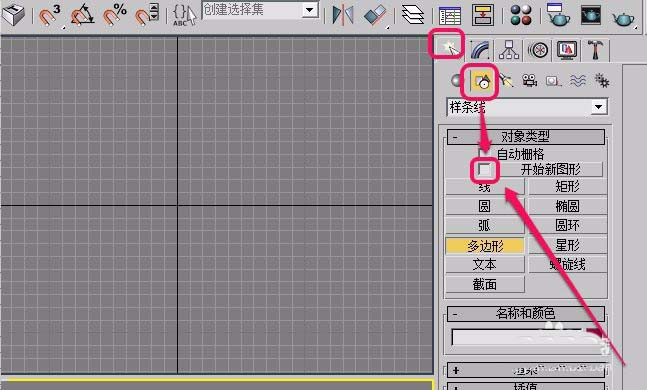
Task: Switch to the Modify panel tab
Action: coord(480,50)
